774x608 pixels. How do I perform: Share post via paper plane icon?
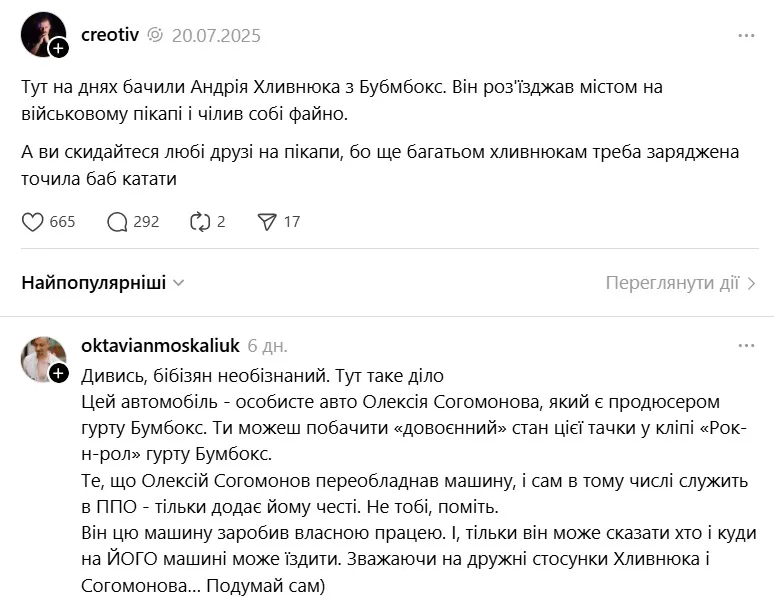(267, 221)
